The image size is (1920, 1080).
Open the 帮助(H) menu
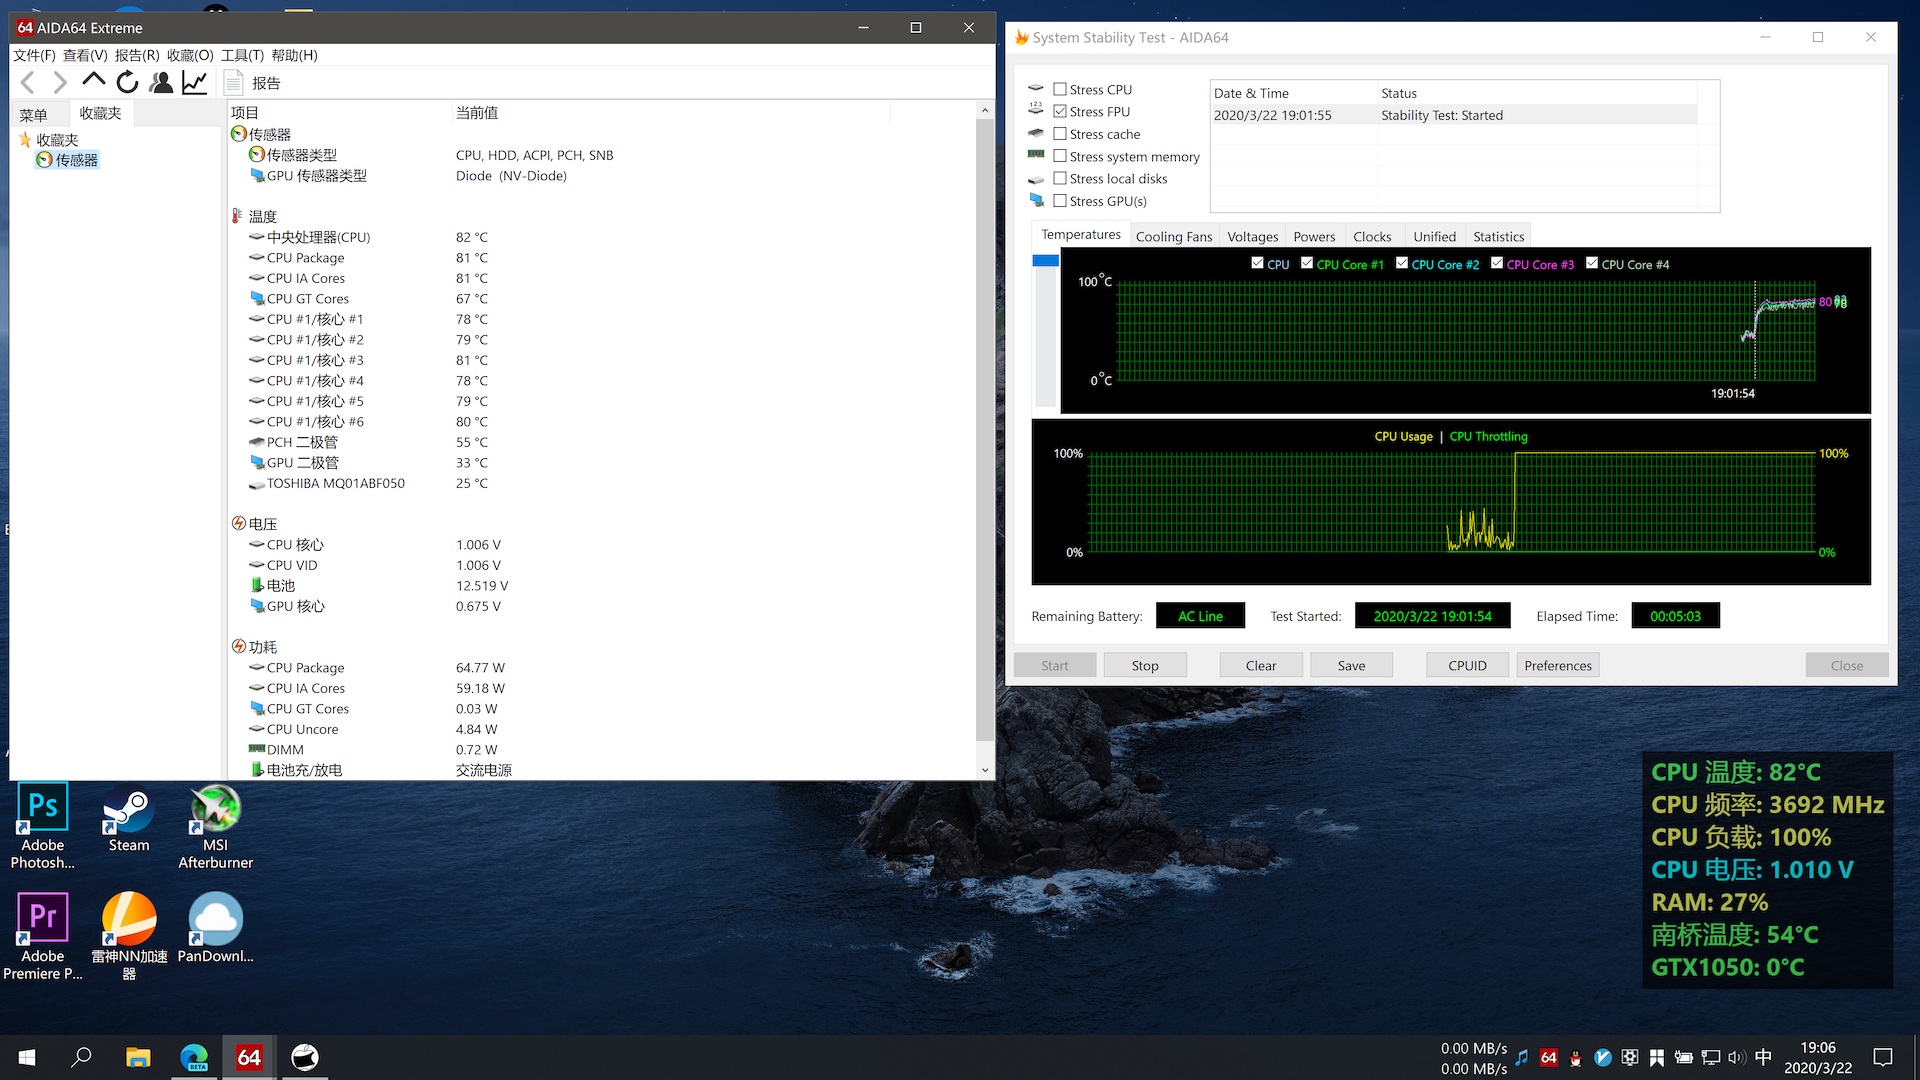click(x=294, y=55)
